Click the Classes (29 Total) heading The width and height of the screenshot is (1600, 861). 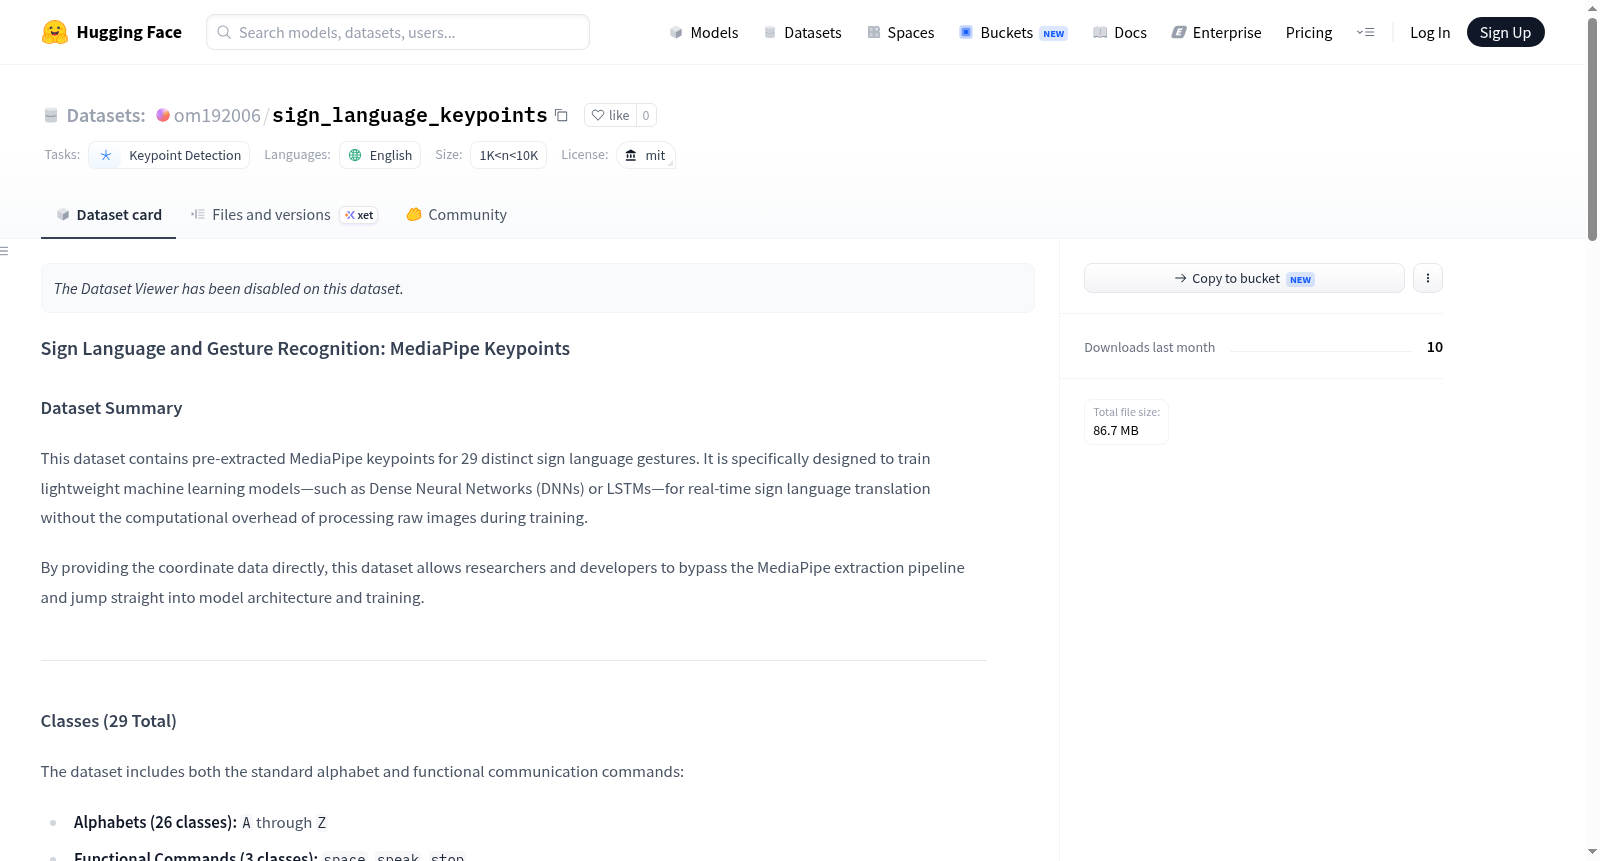109,721
